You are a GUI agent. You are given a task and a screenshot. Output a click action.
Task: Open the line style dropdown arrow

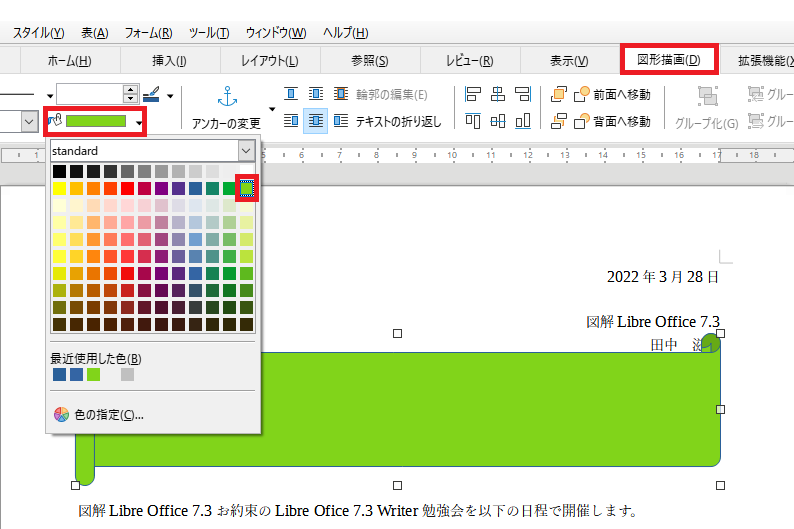tap(50, 95)
